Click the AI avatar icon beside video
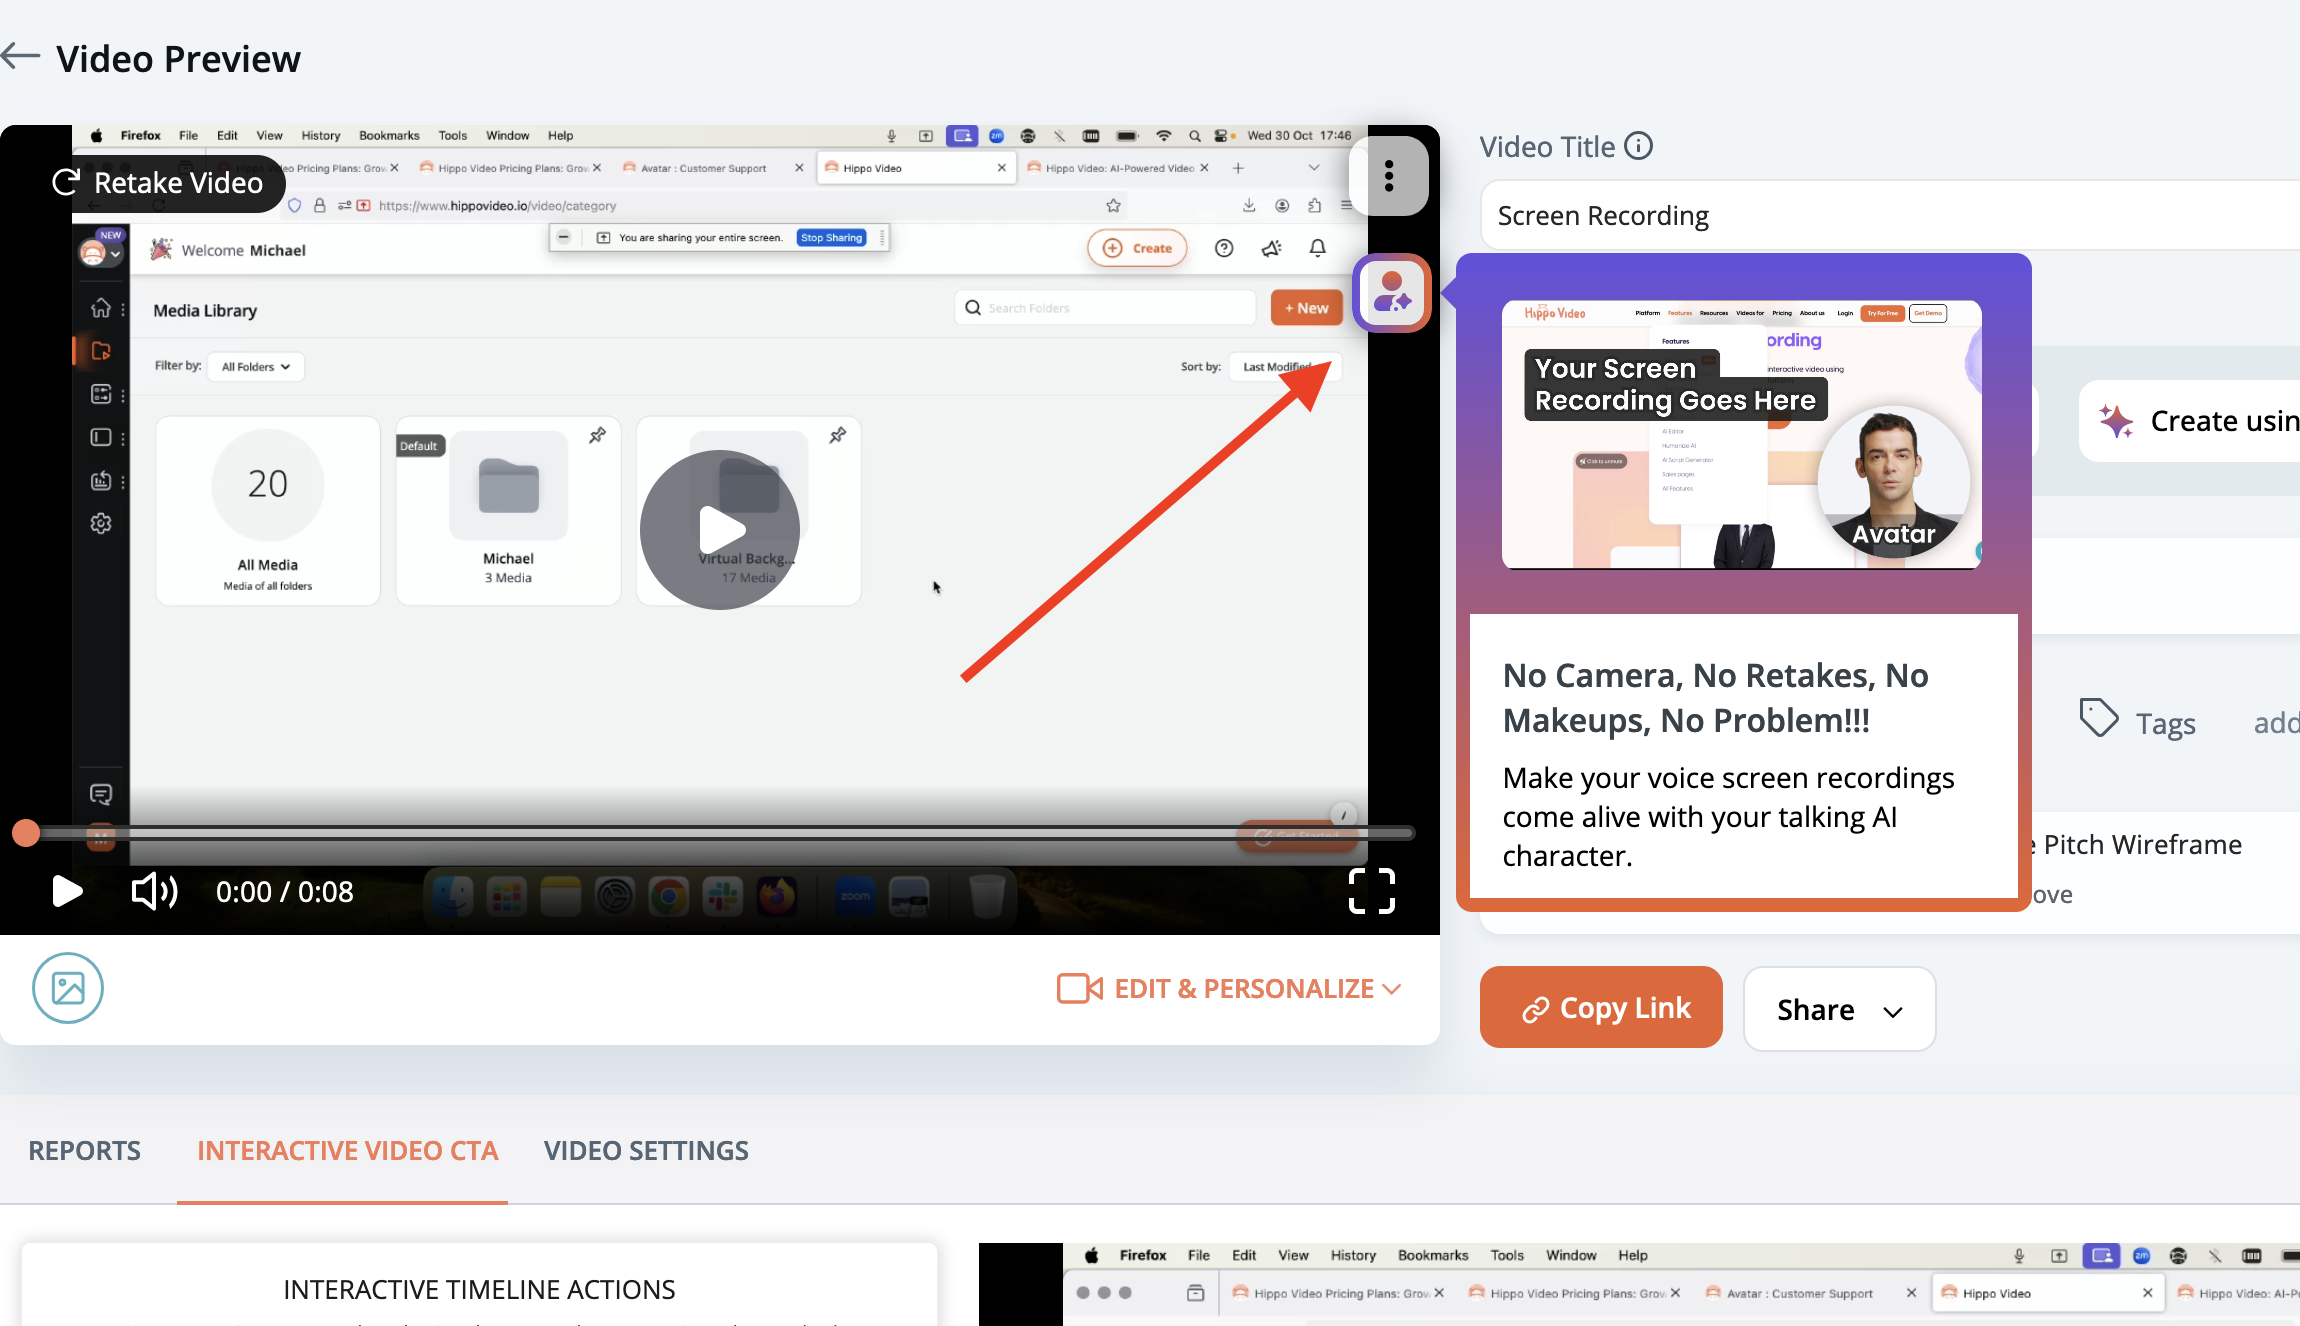The height and width of the screenshot is (1326, 2300). click(1391, 293)
